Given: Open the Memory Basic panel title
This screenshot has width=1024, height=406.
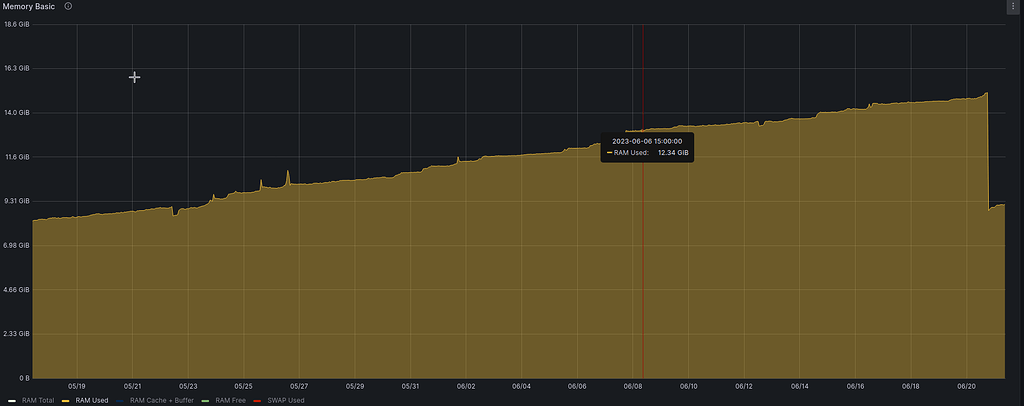Looking at the screenshot, I should (29, 6).
